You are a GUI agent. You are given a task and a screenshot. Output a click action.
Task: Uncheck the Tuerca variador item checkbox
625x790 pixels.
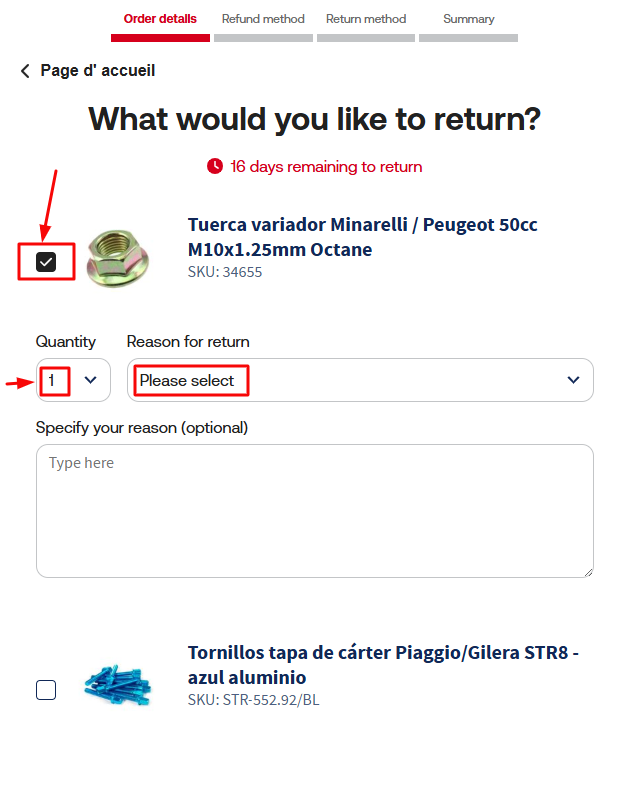(46, 262)
